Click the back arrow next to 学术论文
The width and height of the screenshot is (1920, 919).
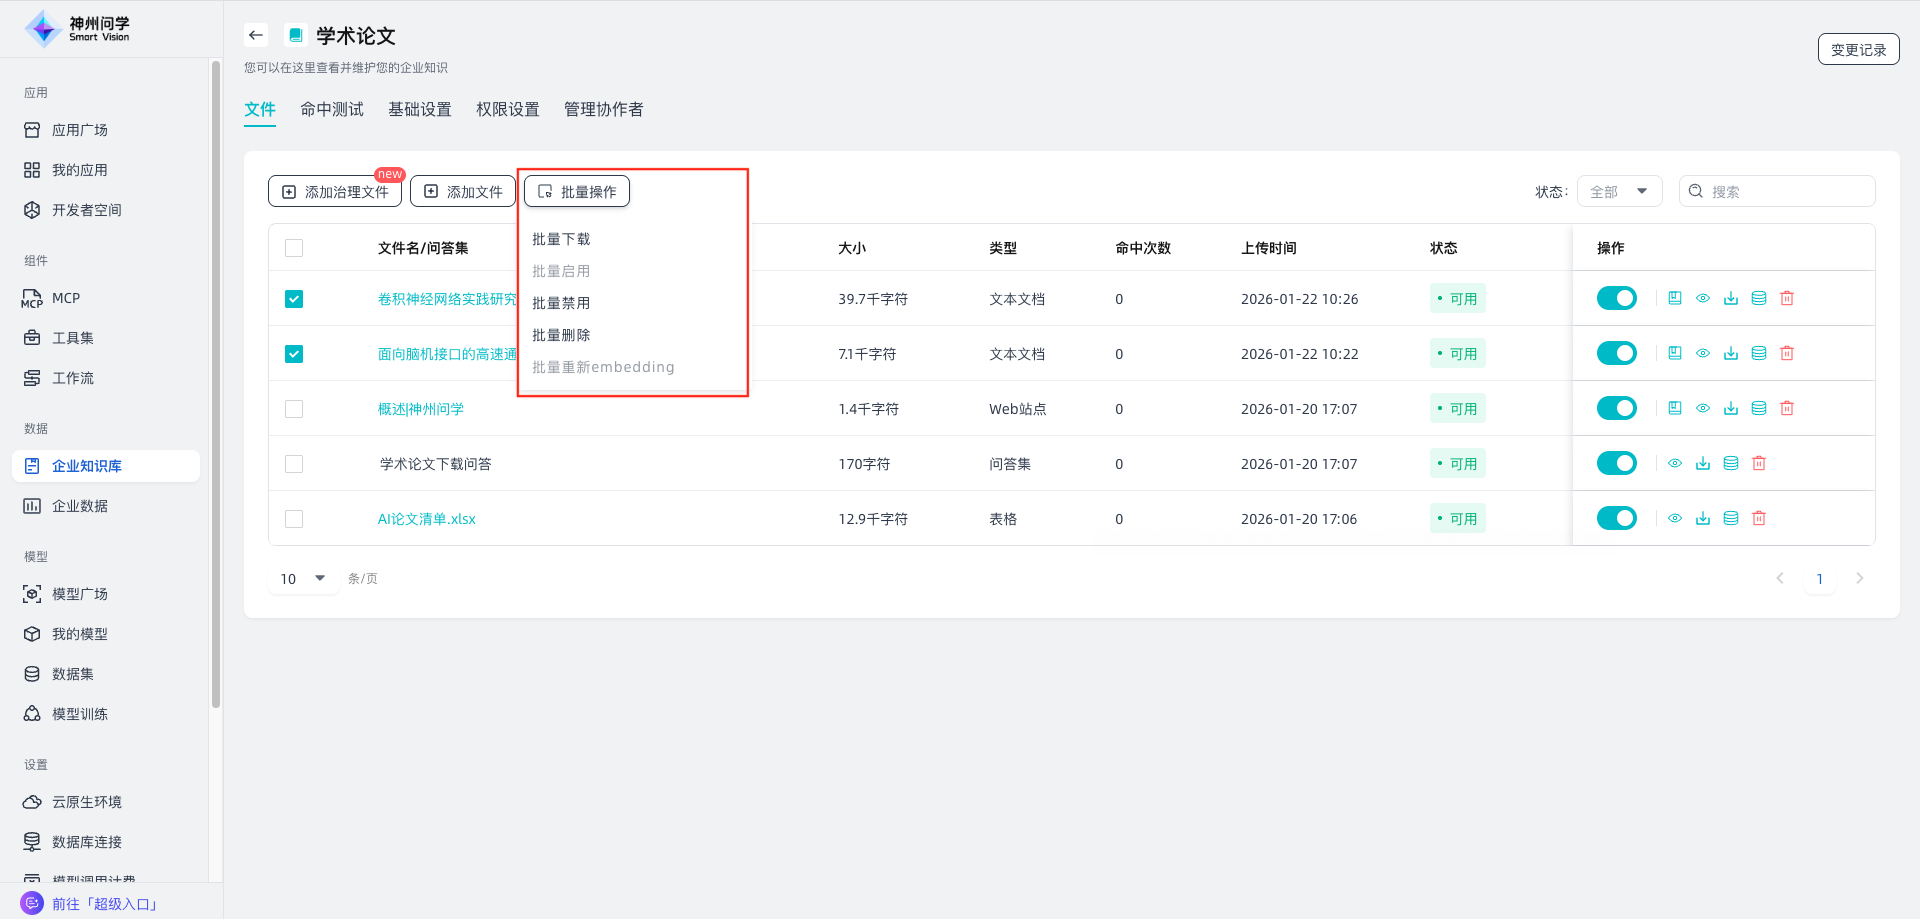pyautogui.click(x=256, y=35)
